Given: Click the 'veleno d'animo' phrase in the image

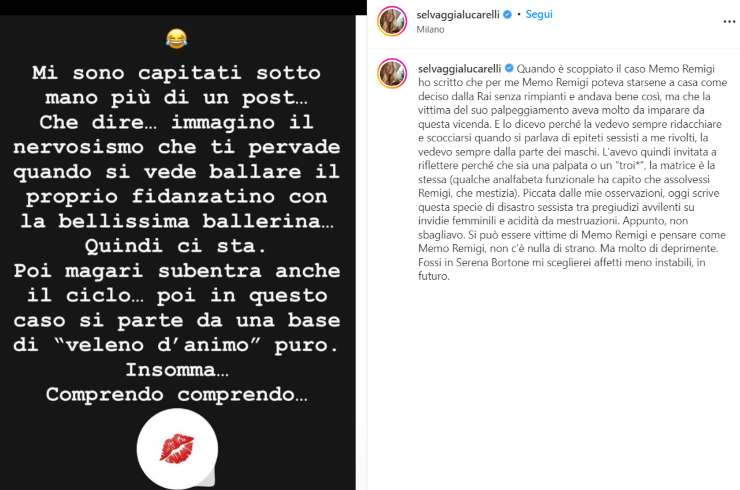Looking at the screenshot, I should [x=158, y=345].
